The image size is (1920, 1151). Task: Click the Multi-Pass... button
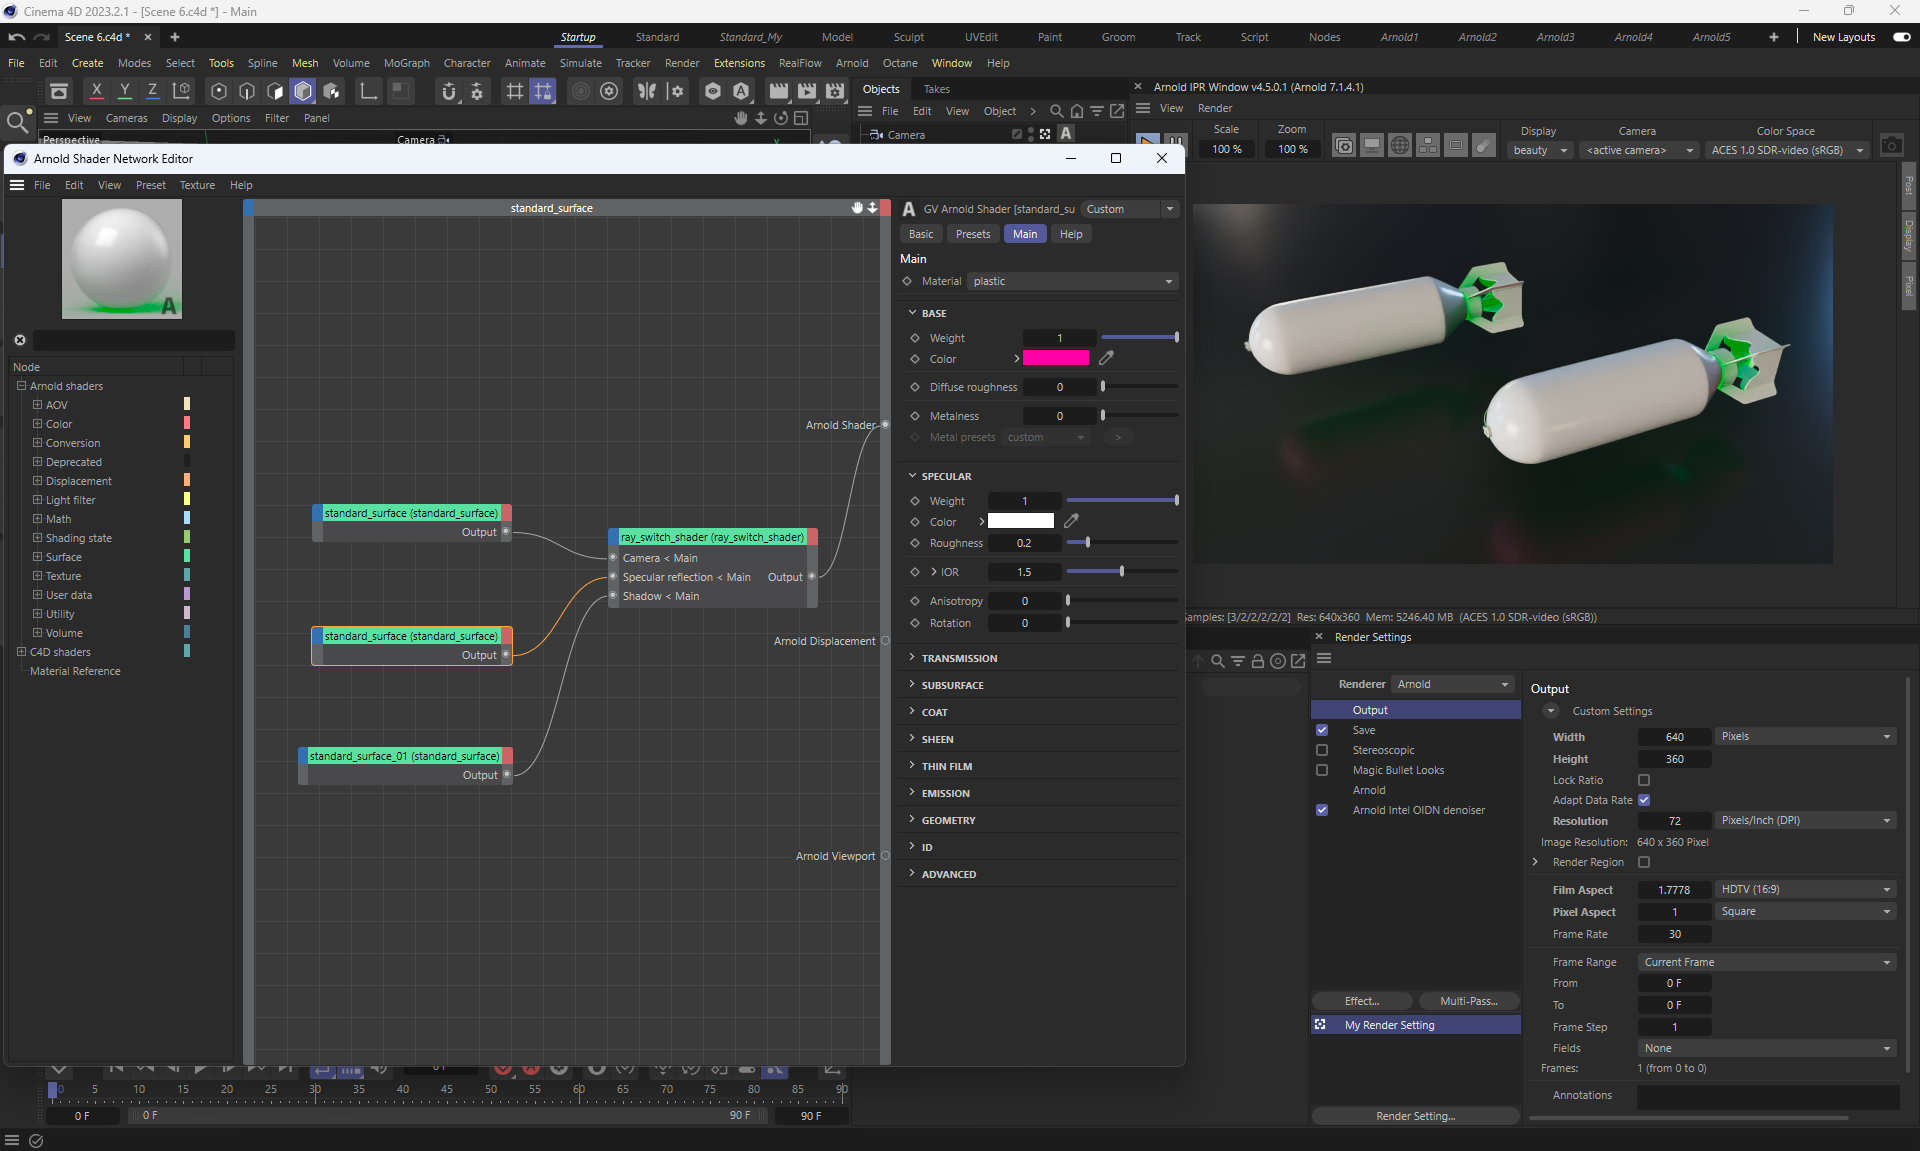point(1468,1001)
